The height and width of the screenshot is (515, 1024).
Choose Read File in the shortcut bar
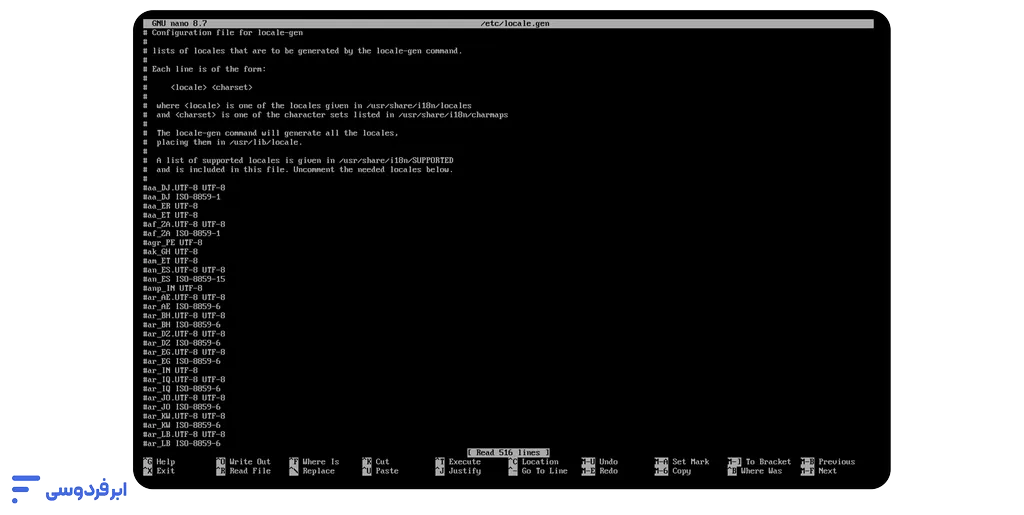pos(249,471)
